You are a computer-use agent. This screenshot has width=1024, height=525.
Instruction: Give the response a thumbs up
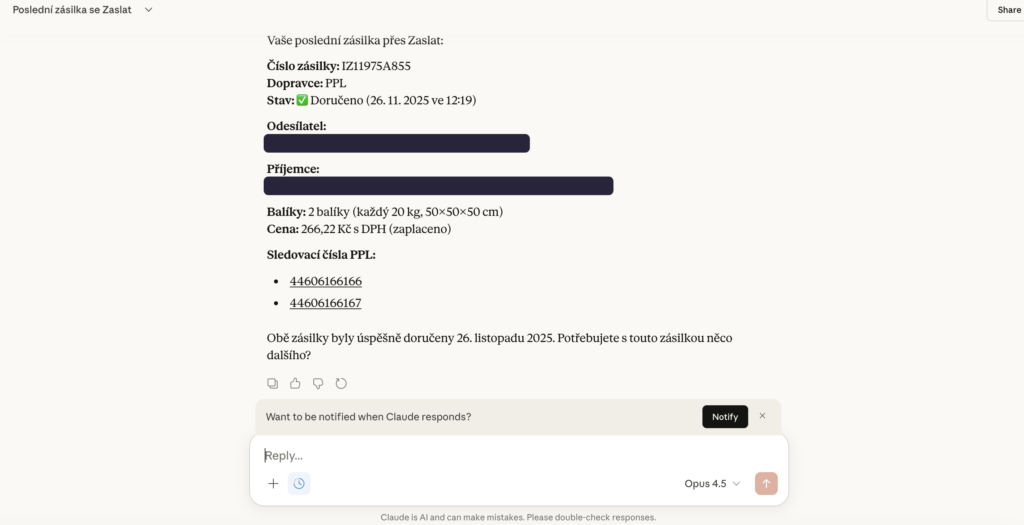click(x=295, y=383)
